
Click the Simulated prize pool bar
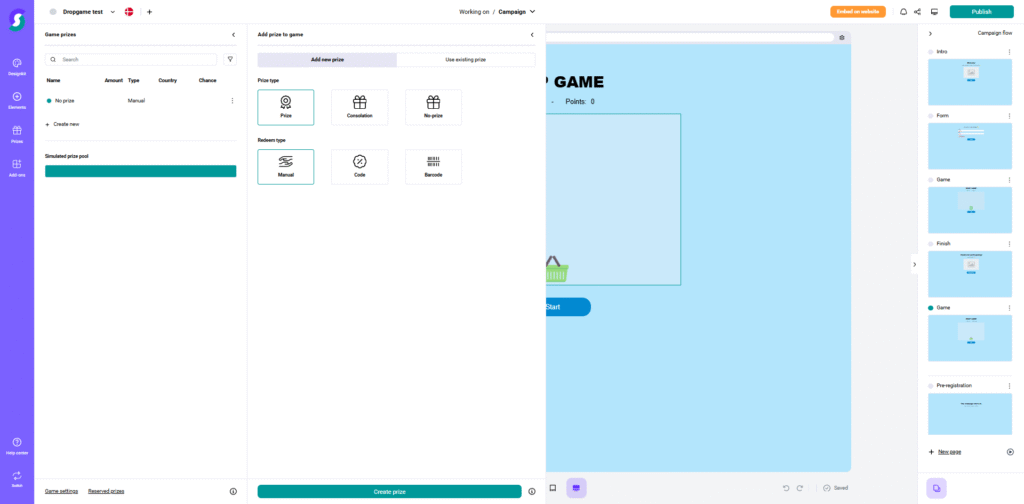tap(140, 171)
